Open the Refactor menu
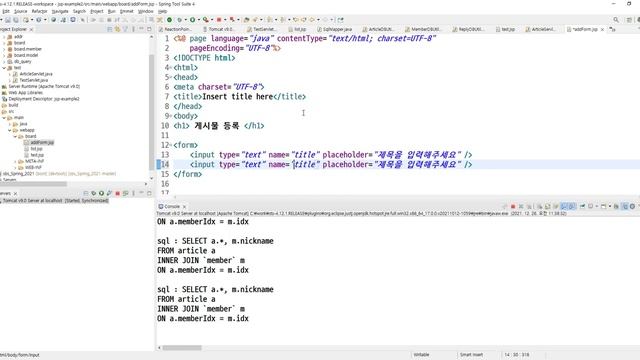 (x=40, y=11)
